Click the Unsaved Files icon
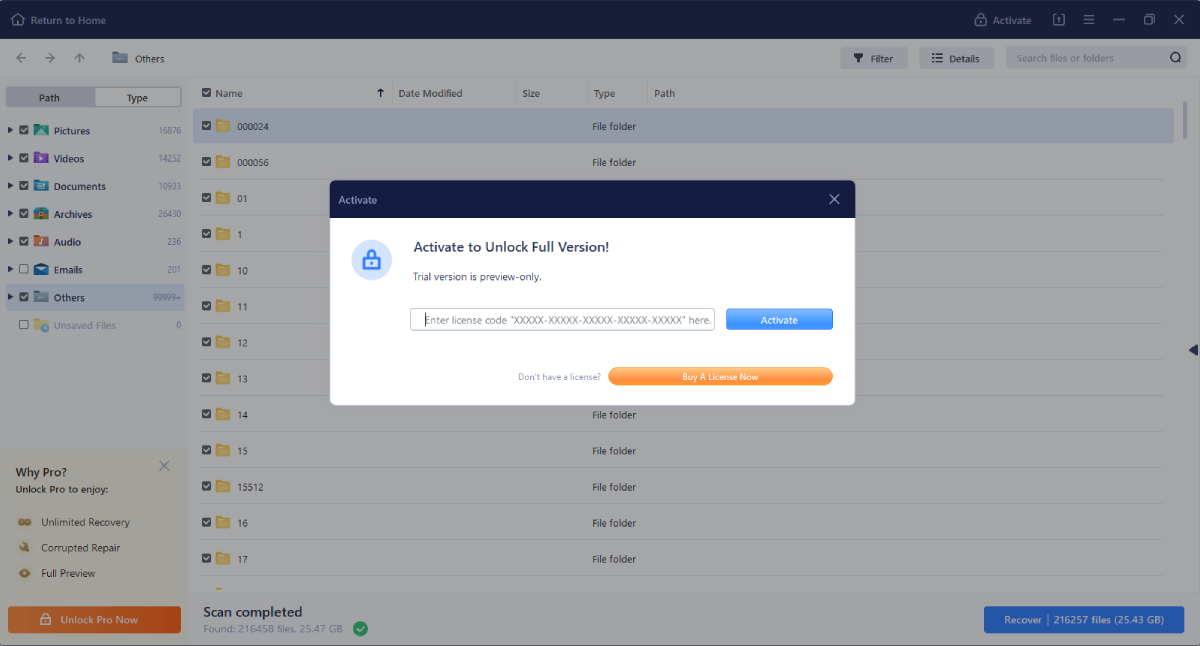Image resolution: width=1200 pixels, height=646 pixels. pos(41,325)
